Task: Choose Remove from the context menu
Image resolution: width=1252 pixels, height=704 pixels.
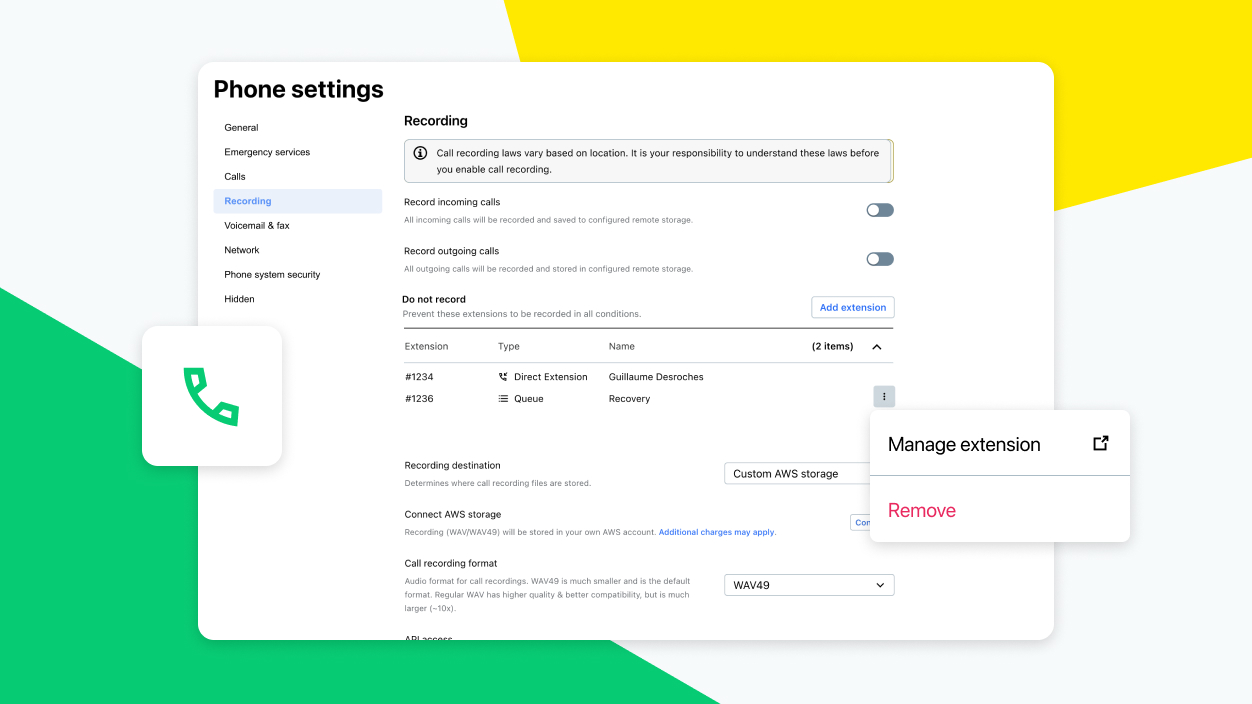Action: tap(922, 510)
